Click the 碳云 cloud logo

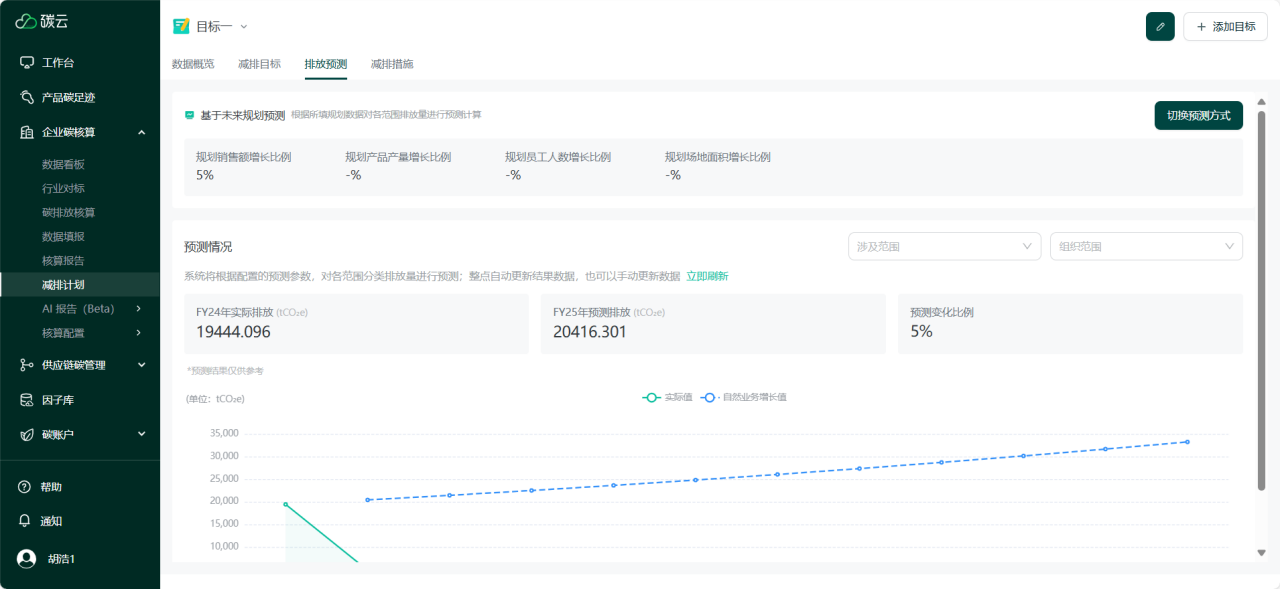click(x=26, y=21)
